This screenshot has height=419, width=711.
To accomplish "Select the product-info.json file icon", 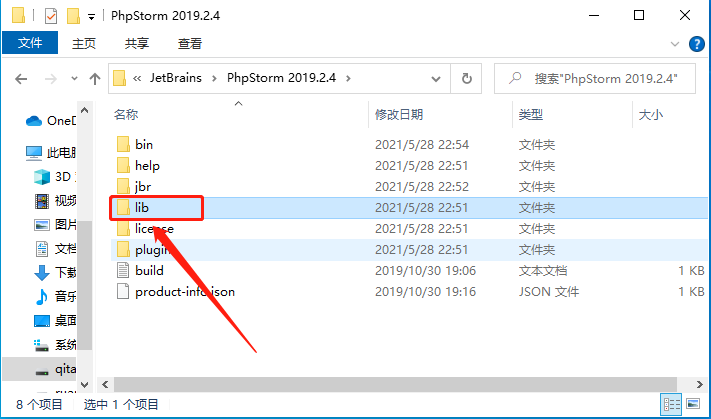I will (x=123, y=292).
